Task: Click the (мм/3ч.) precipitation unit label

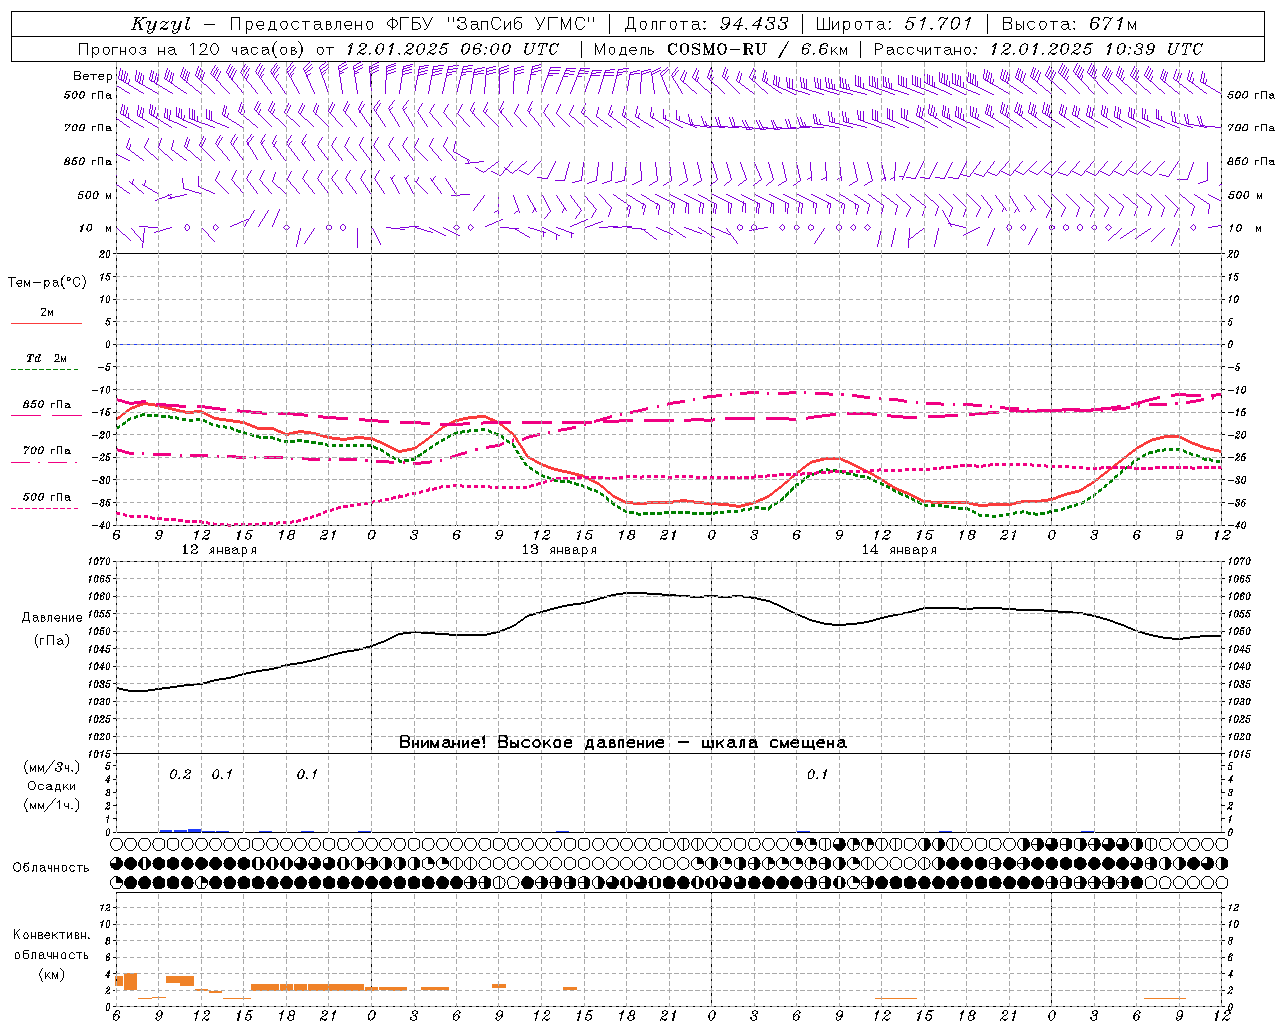Action: (x=51, y=767)
